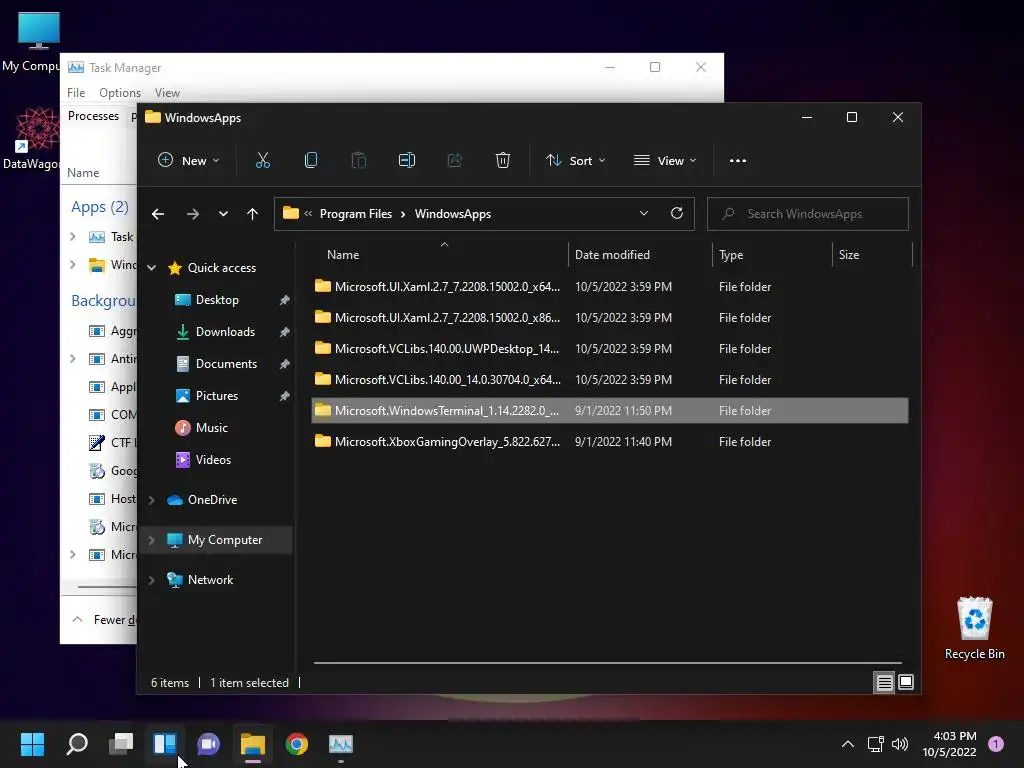Select Microsoft.XboxGamingOverlay folder row
This screenshot has height=768, width=1024.
[609, 441]
